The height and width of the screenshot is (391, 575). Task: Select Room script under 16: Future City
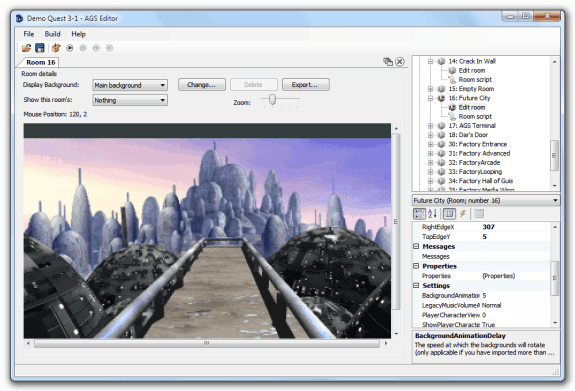point(475,117)
